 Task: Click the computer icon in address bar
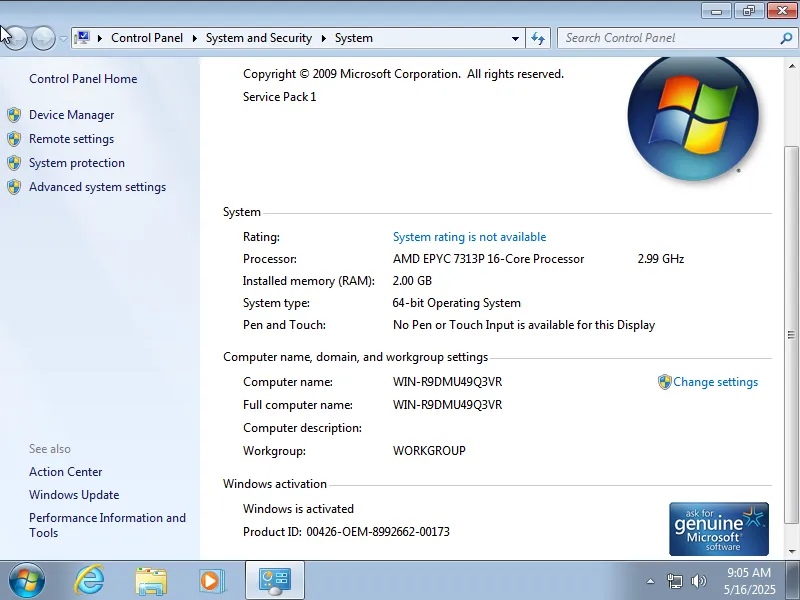point(82,38)
